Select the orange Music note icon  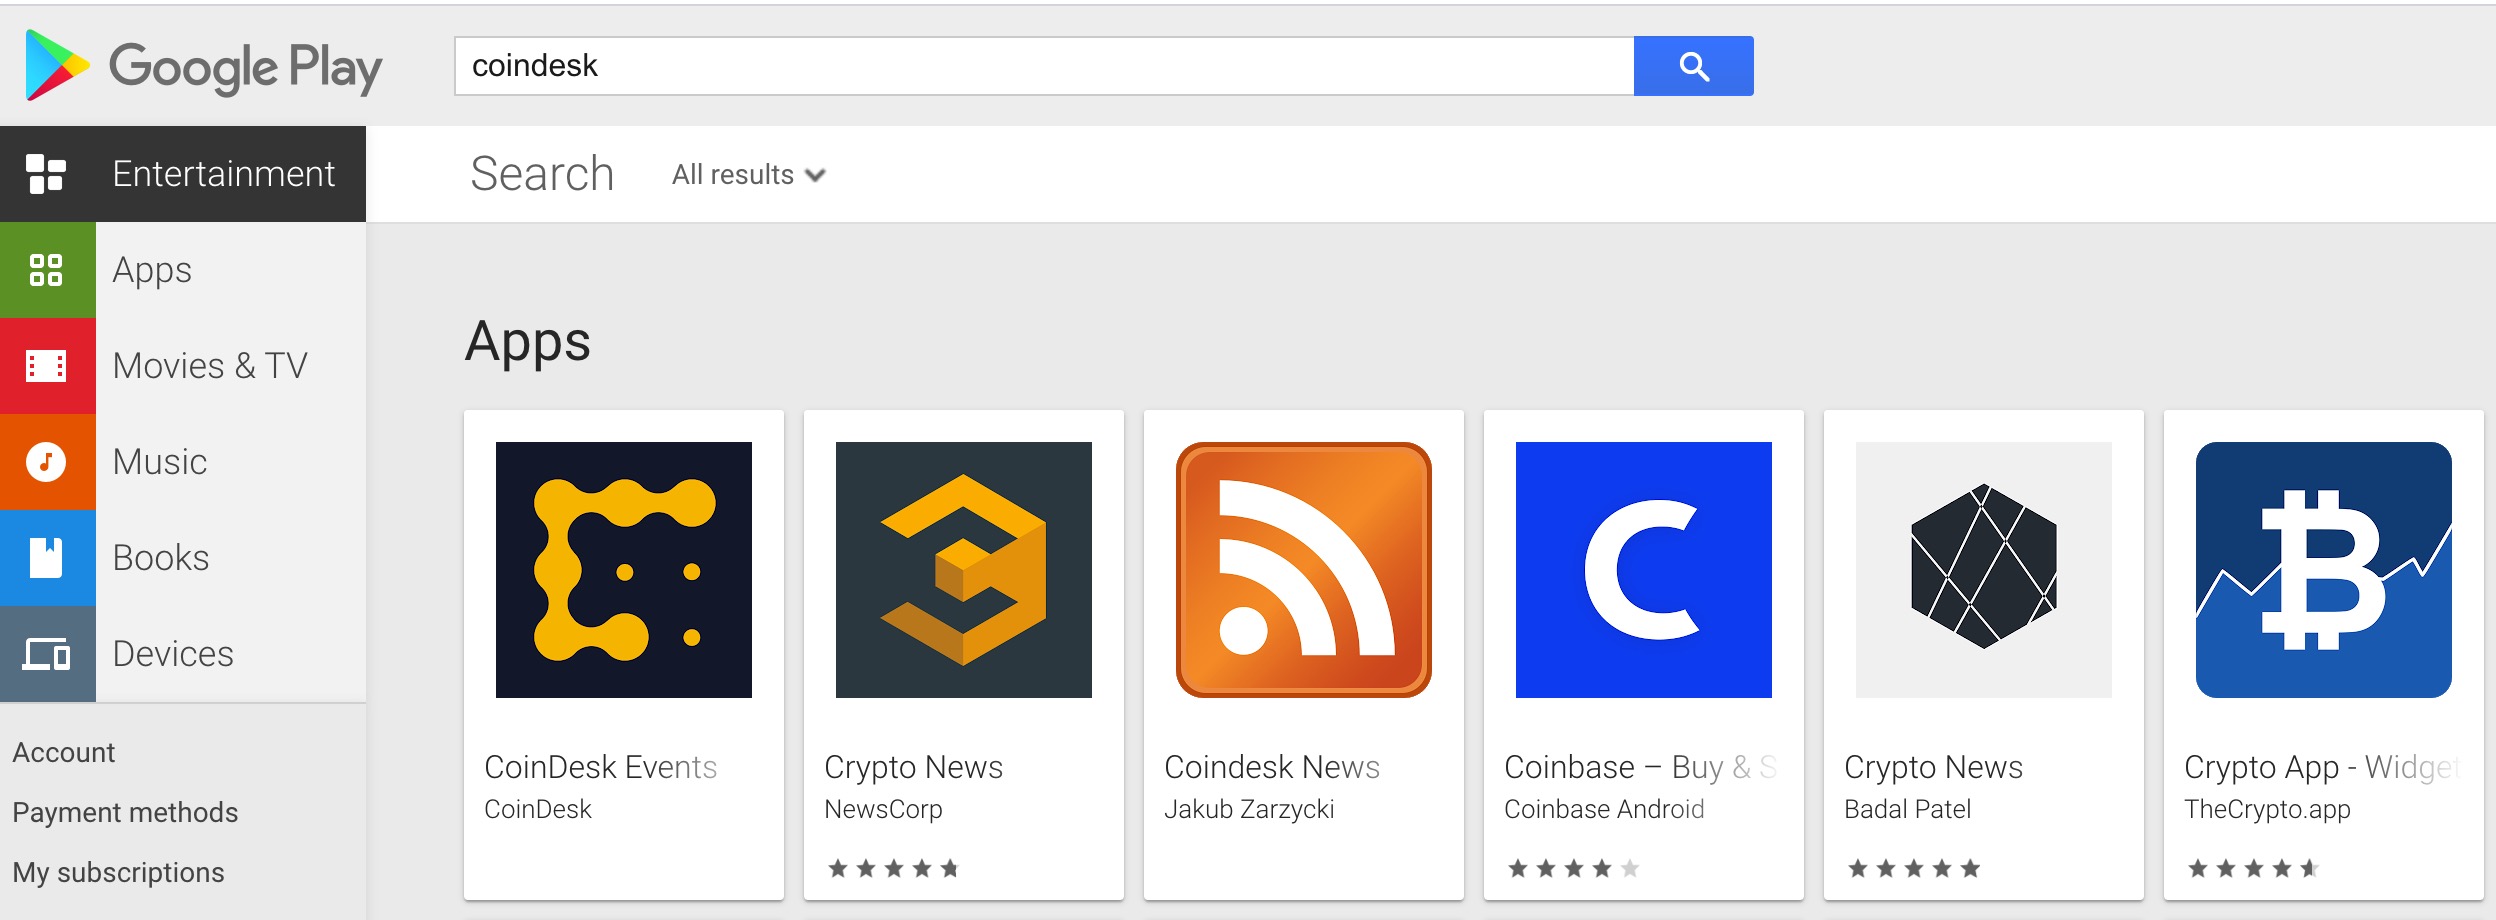click(x=47, y=462)
